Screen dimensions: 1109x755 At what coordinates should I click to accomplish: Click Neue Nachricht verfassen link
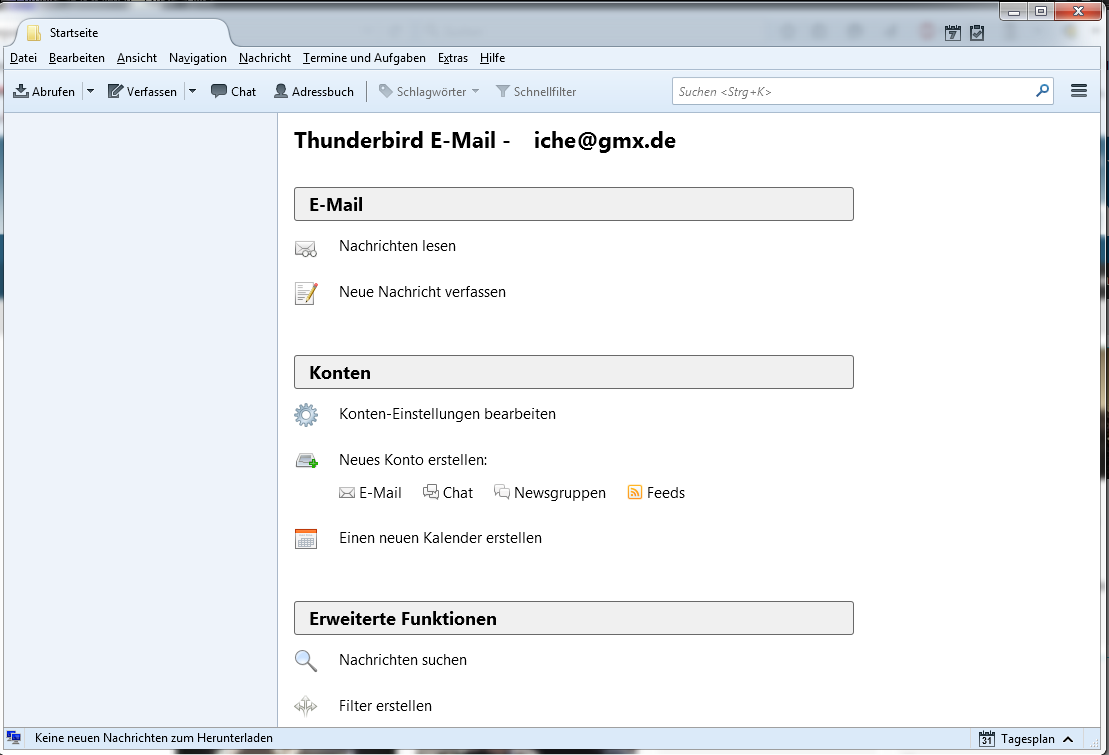[x=422, y=292]
